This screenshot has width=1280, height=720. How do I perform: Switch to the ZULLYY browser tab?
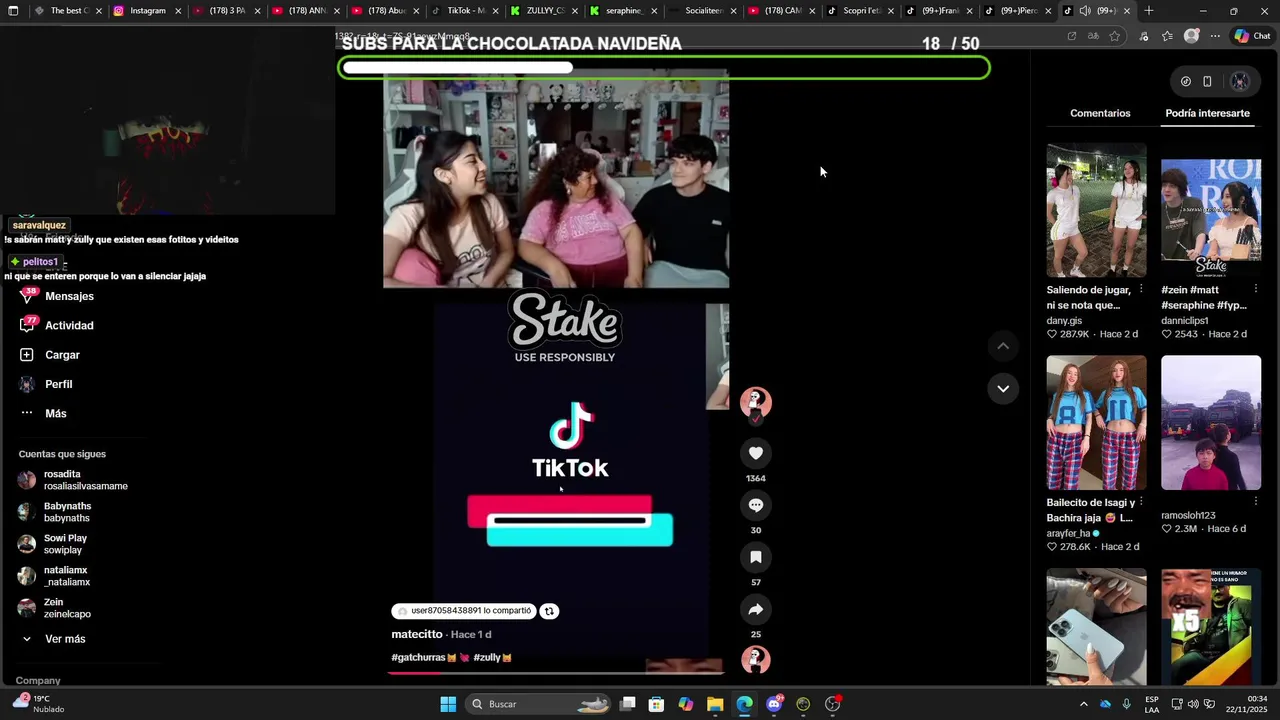tap(544, 11)
